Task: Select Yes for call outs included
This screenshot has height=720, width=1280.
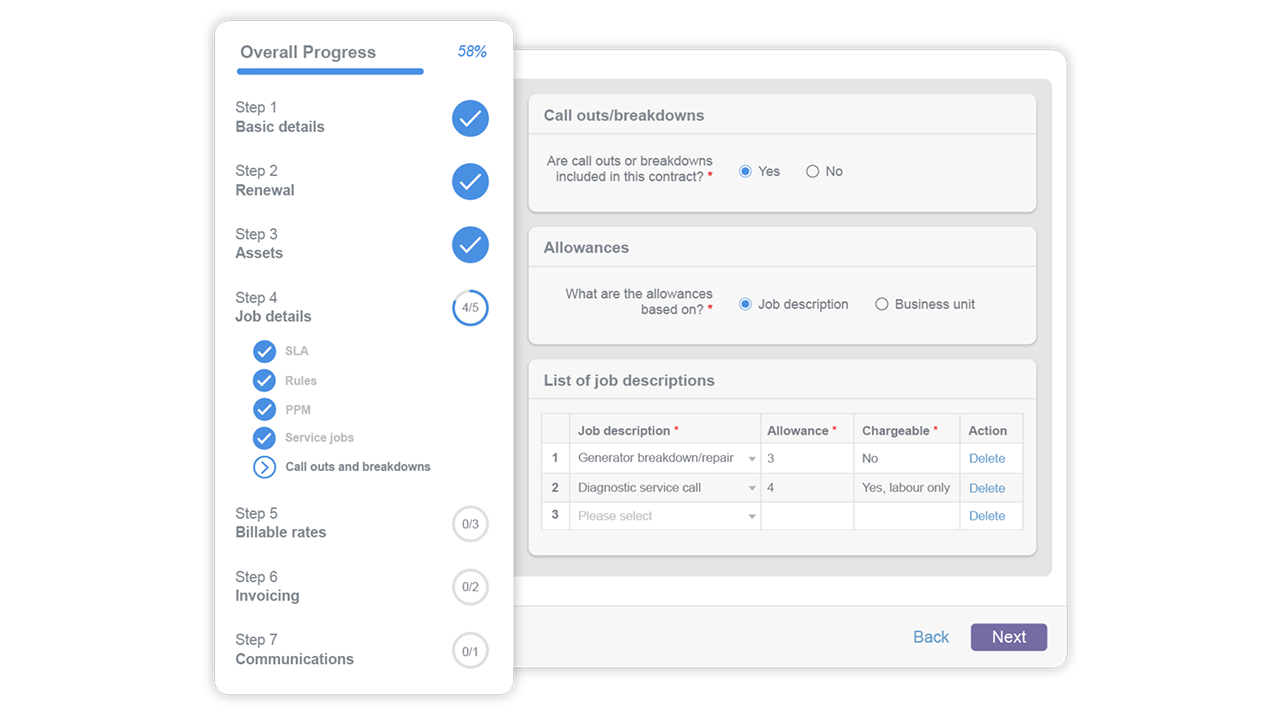Action: pyautogui.click(x=745, y=172)
